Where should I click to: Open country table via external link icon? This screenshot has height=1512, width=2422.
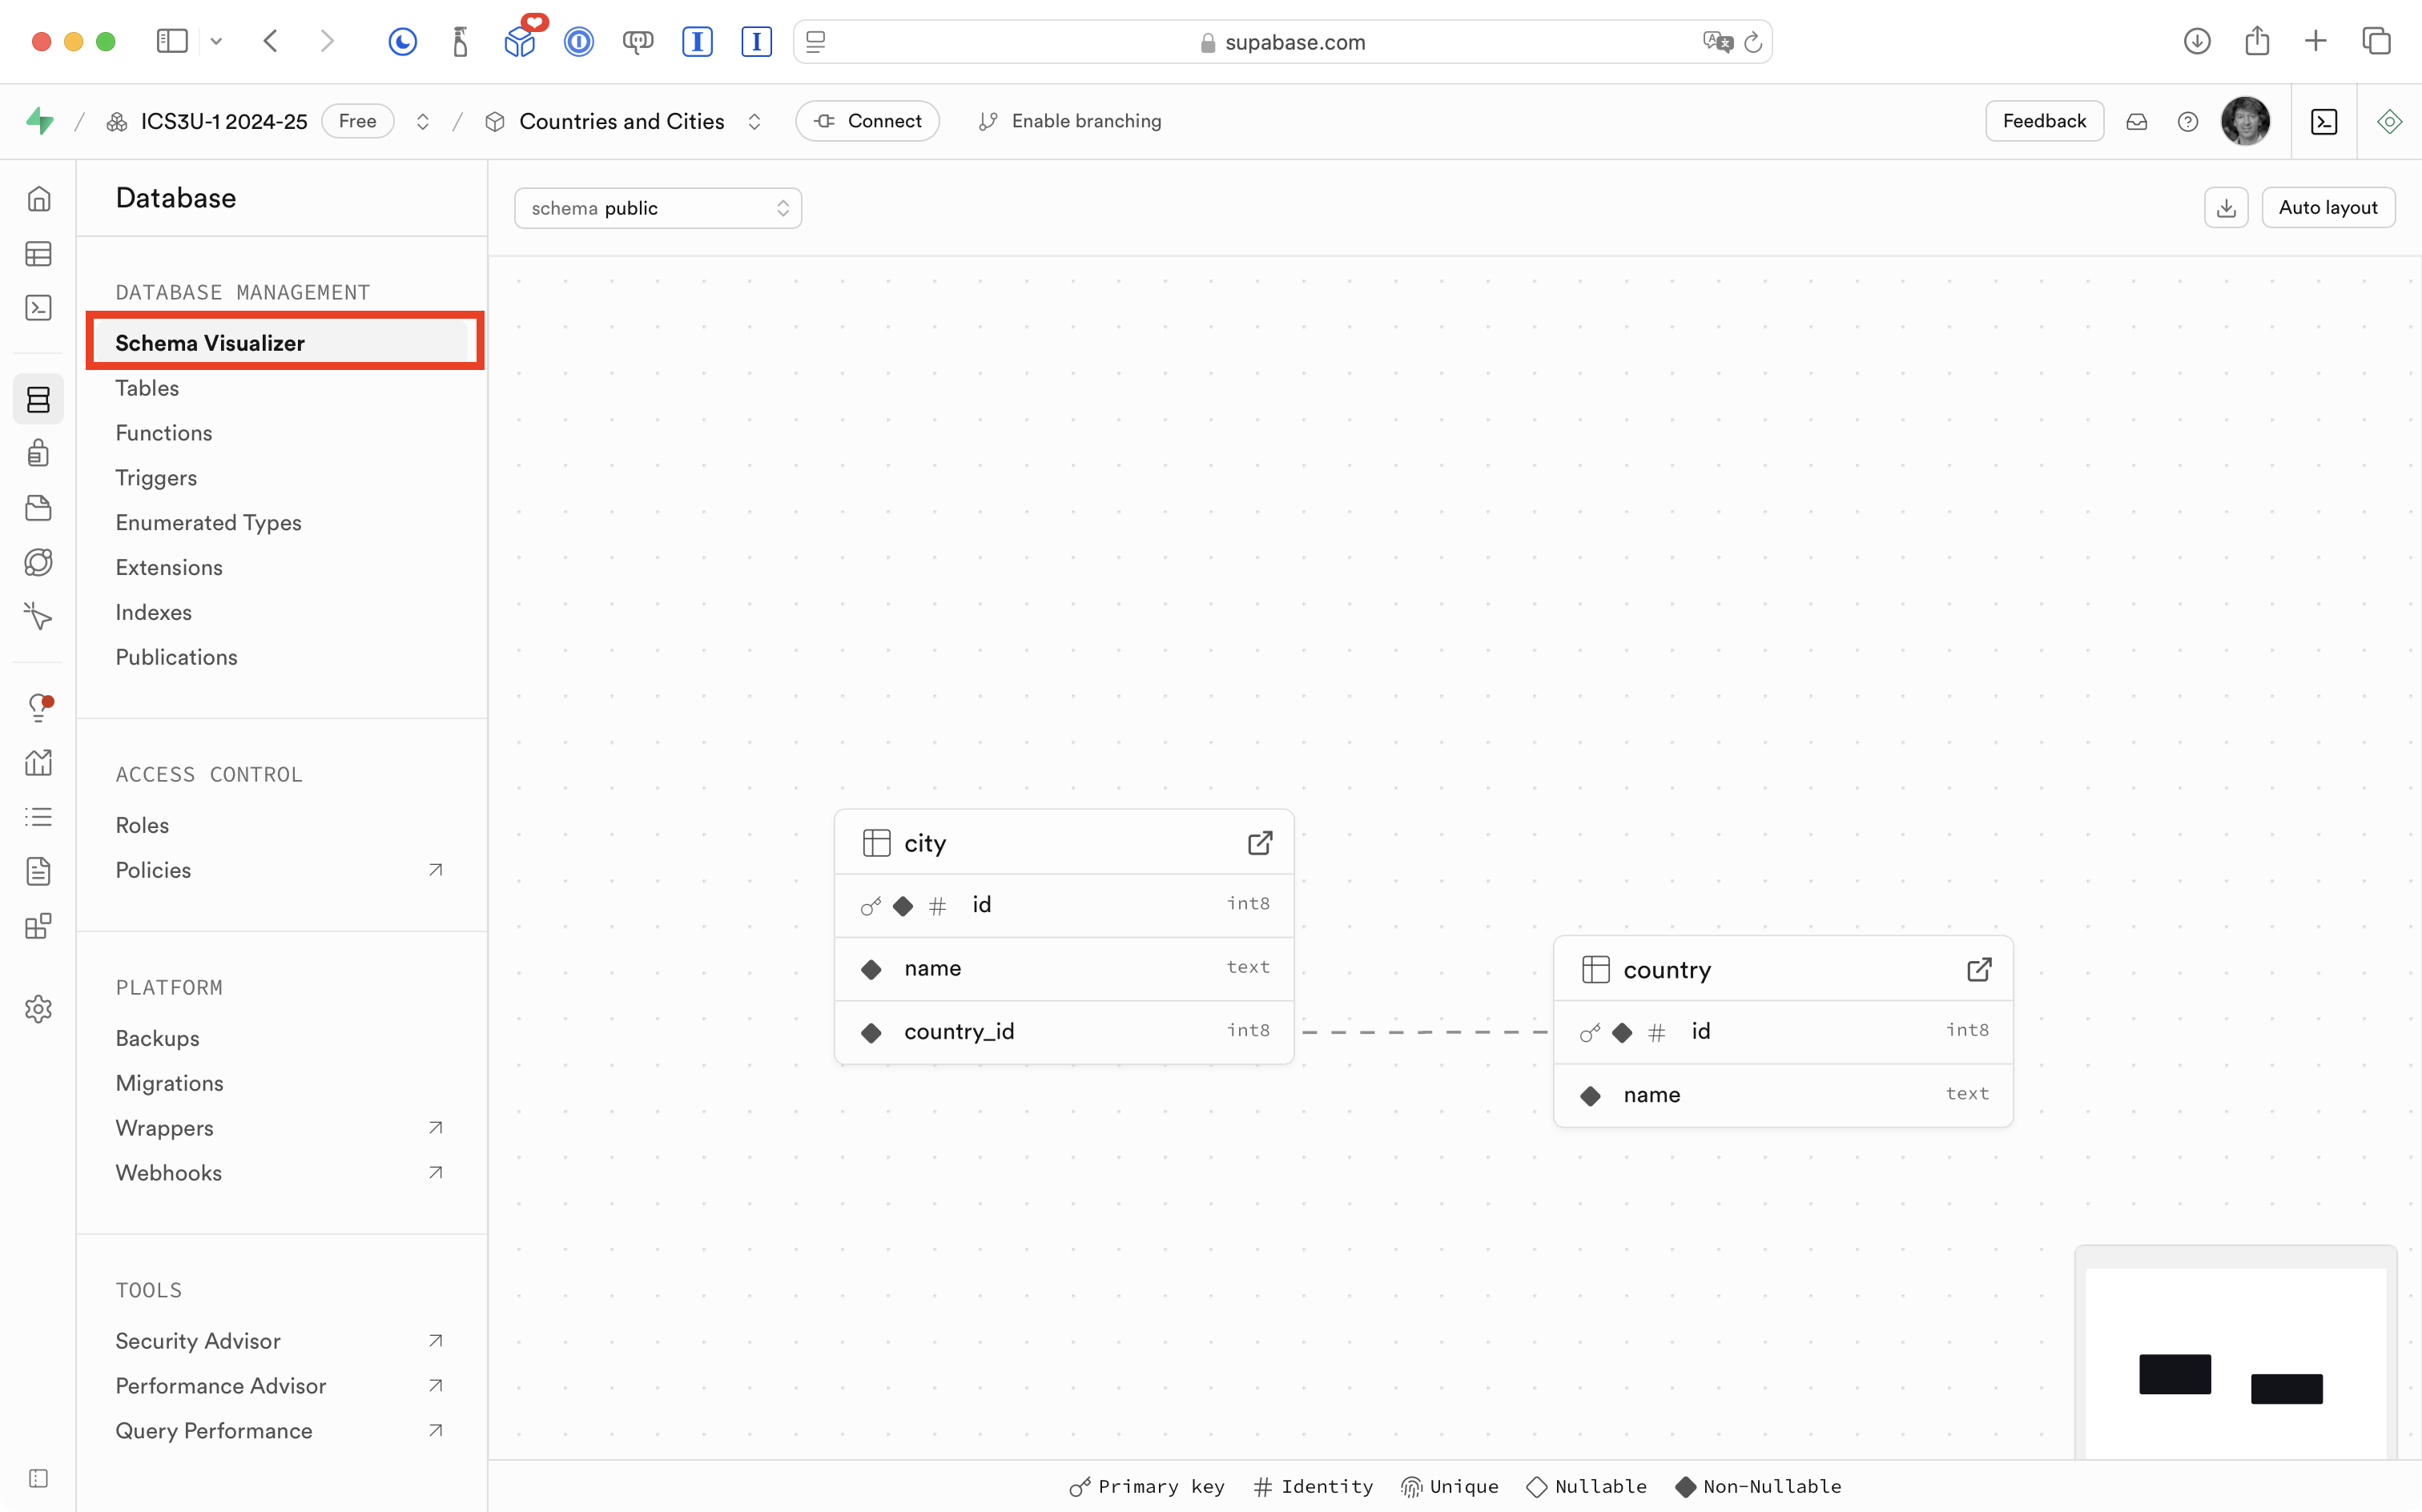[x=1979, y=970]
